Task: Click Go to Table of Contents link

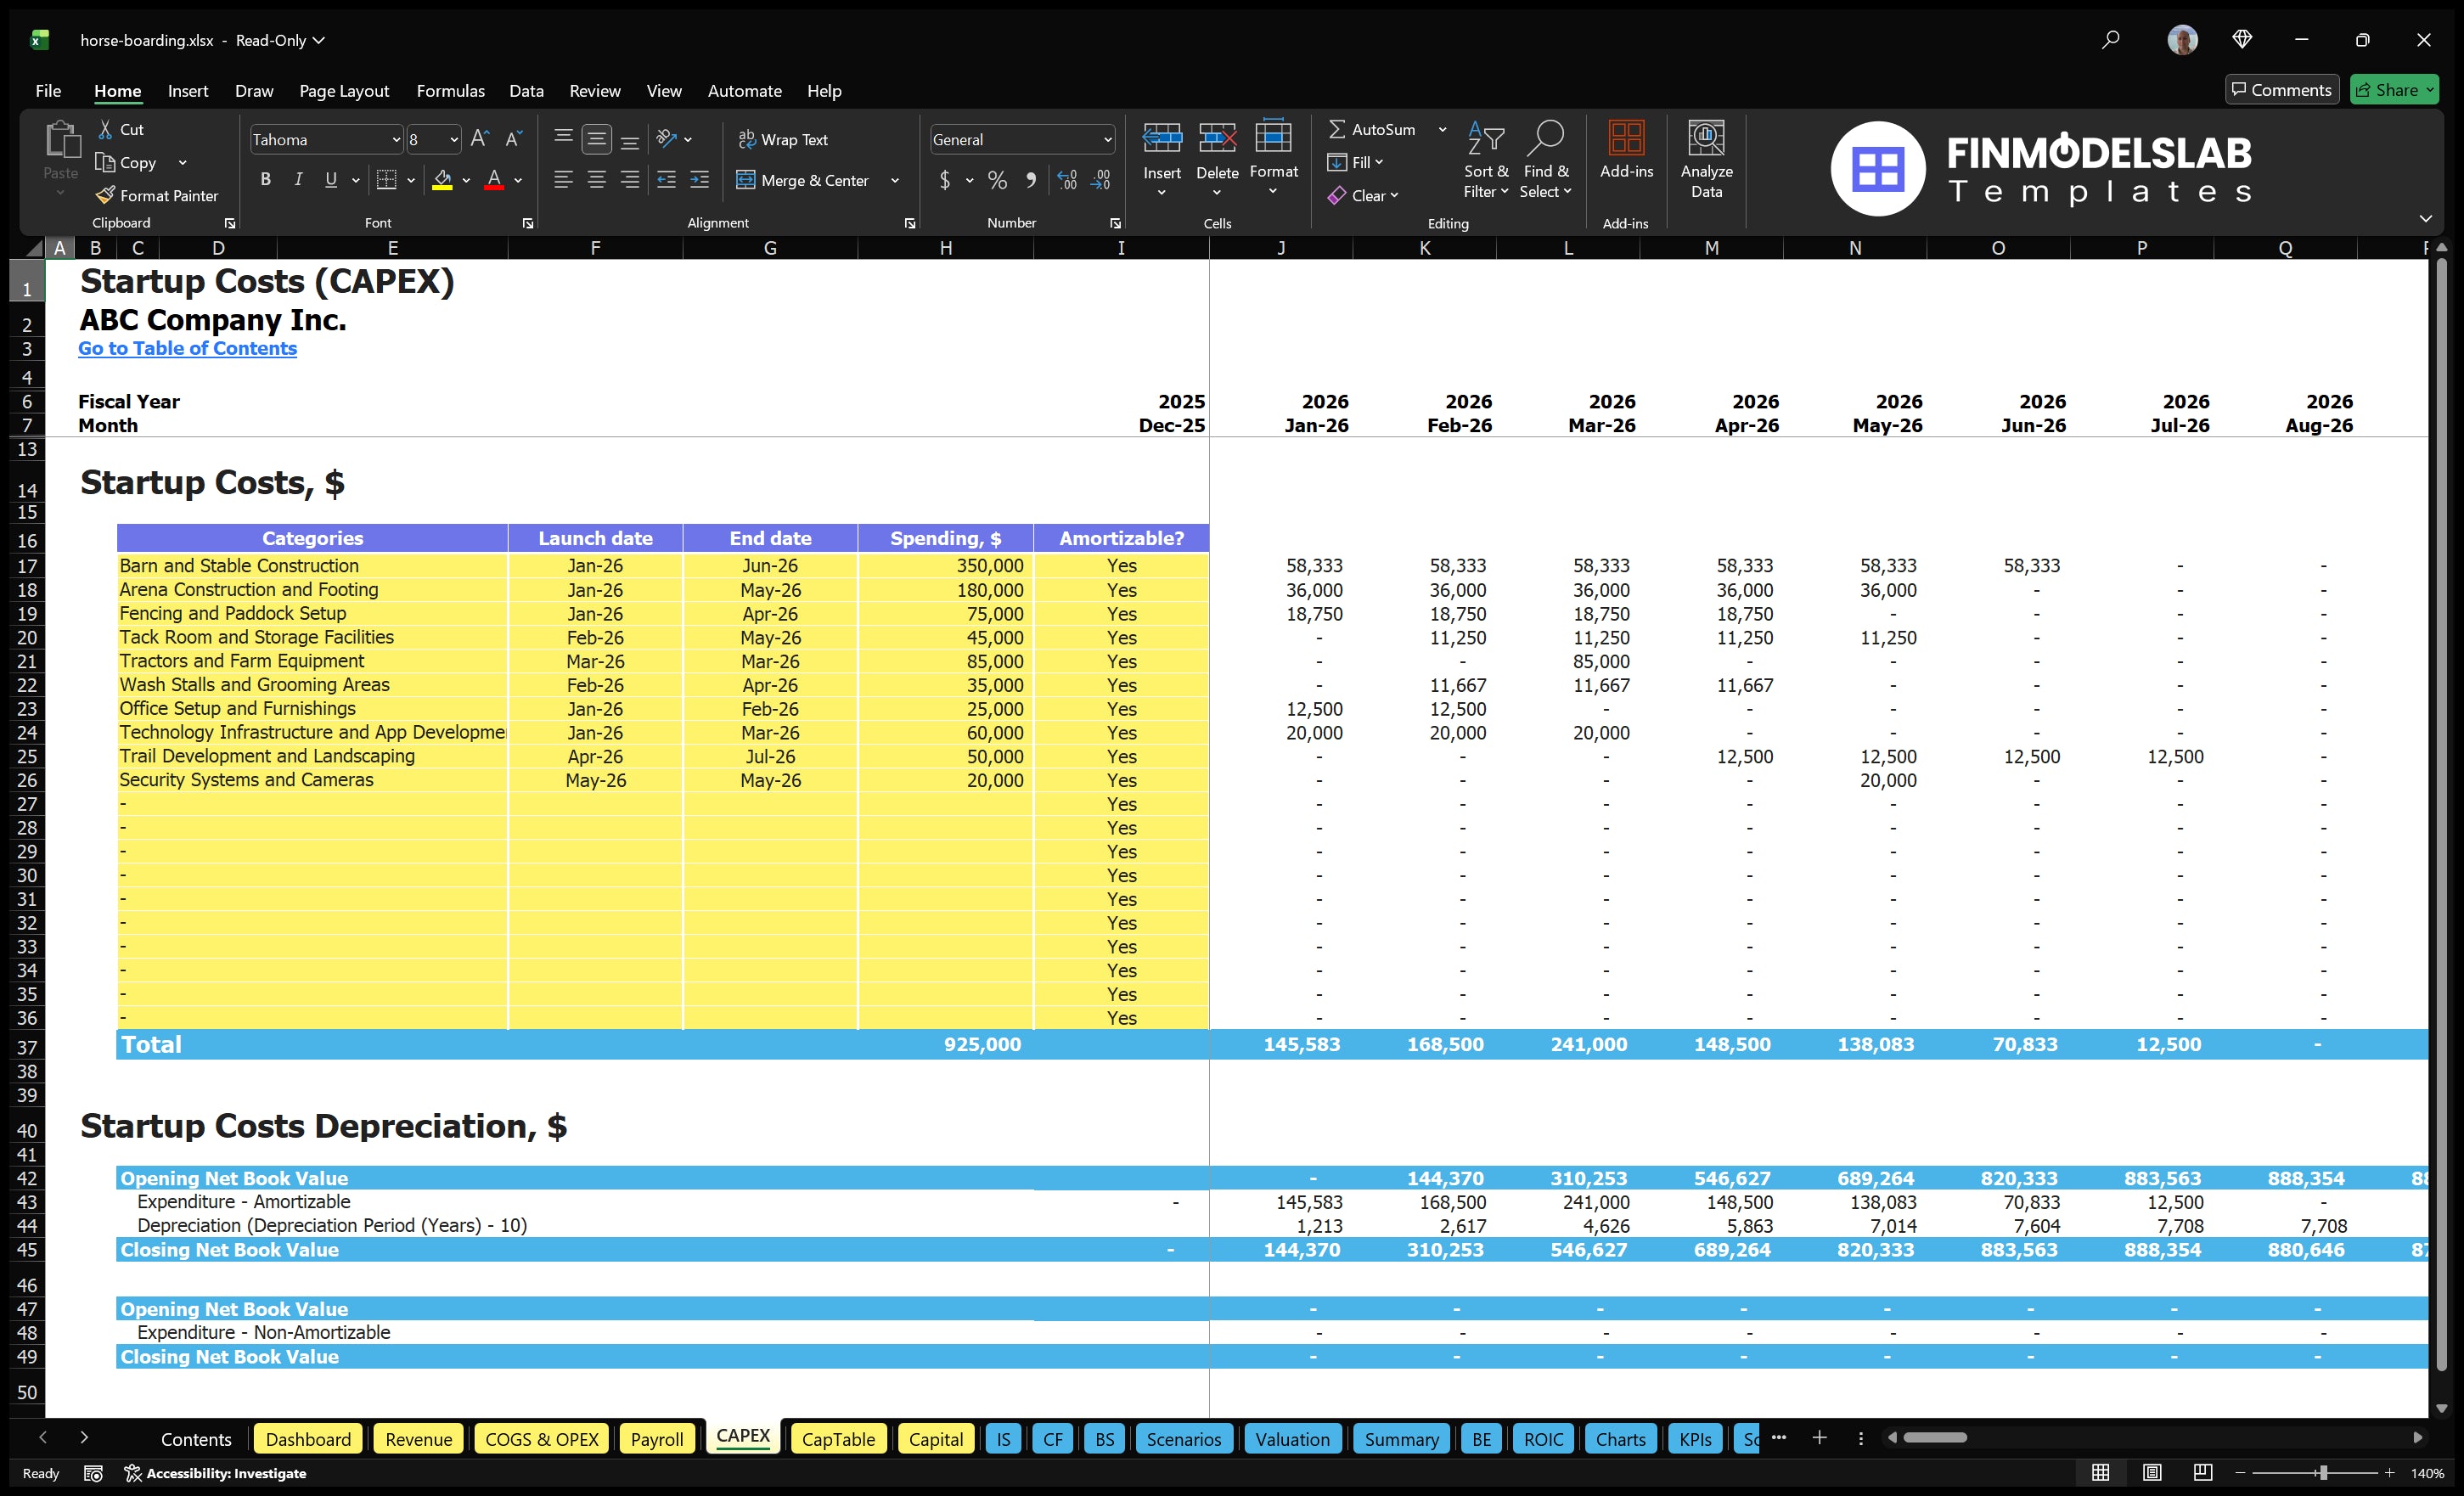Action: tap(187, 348)
